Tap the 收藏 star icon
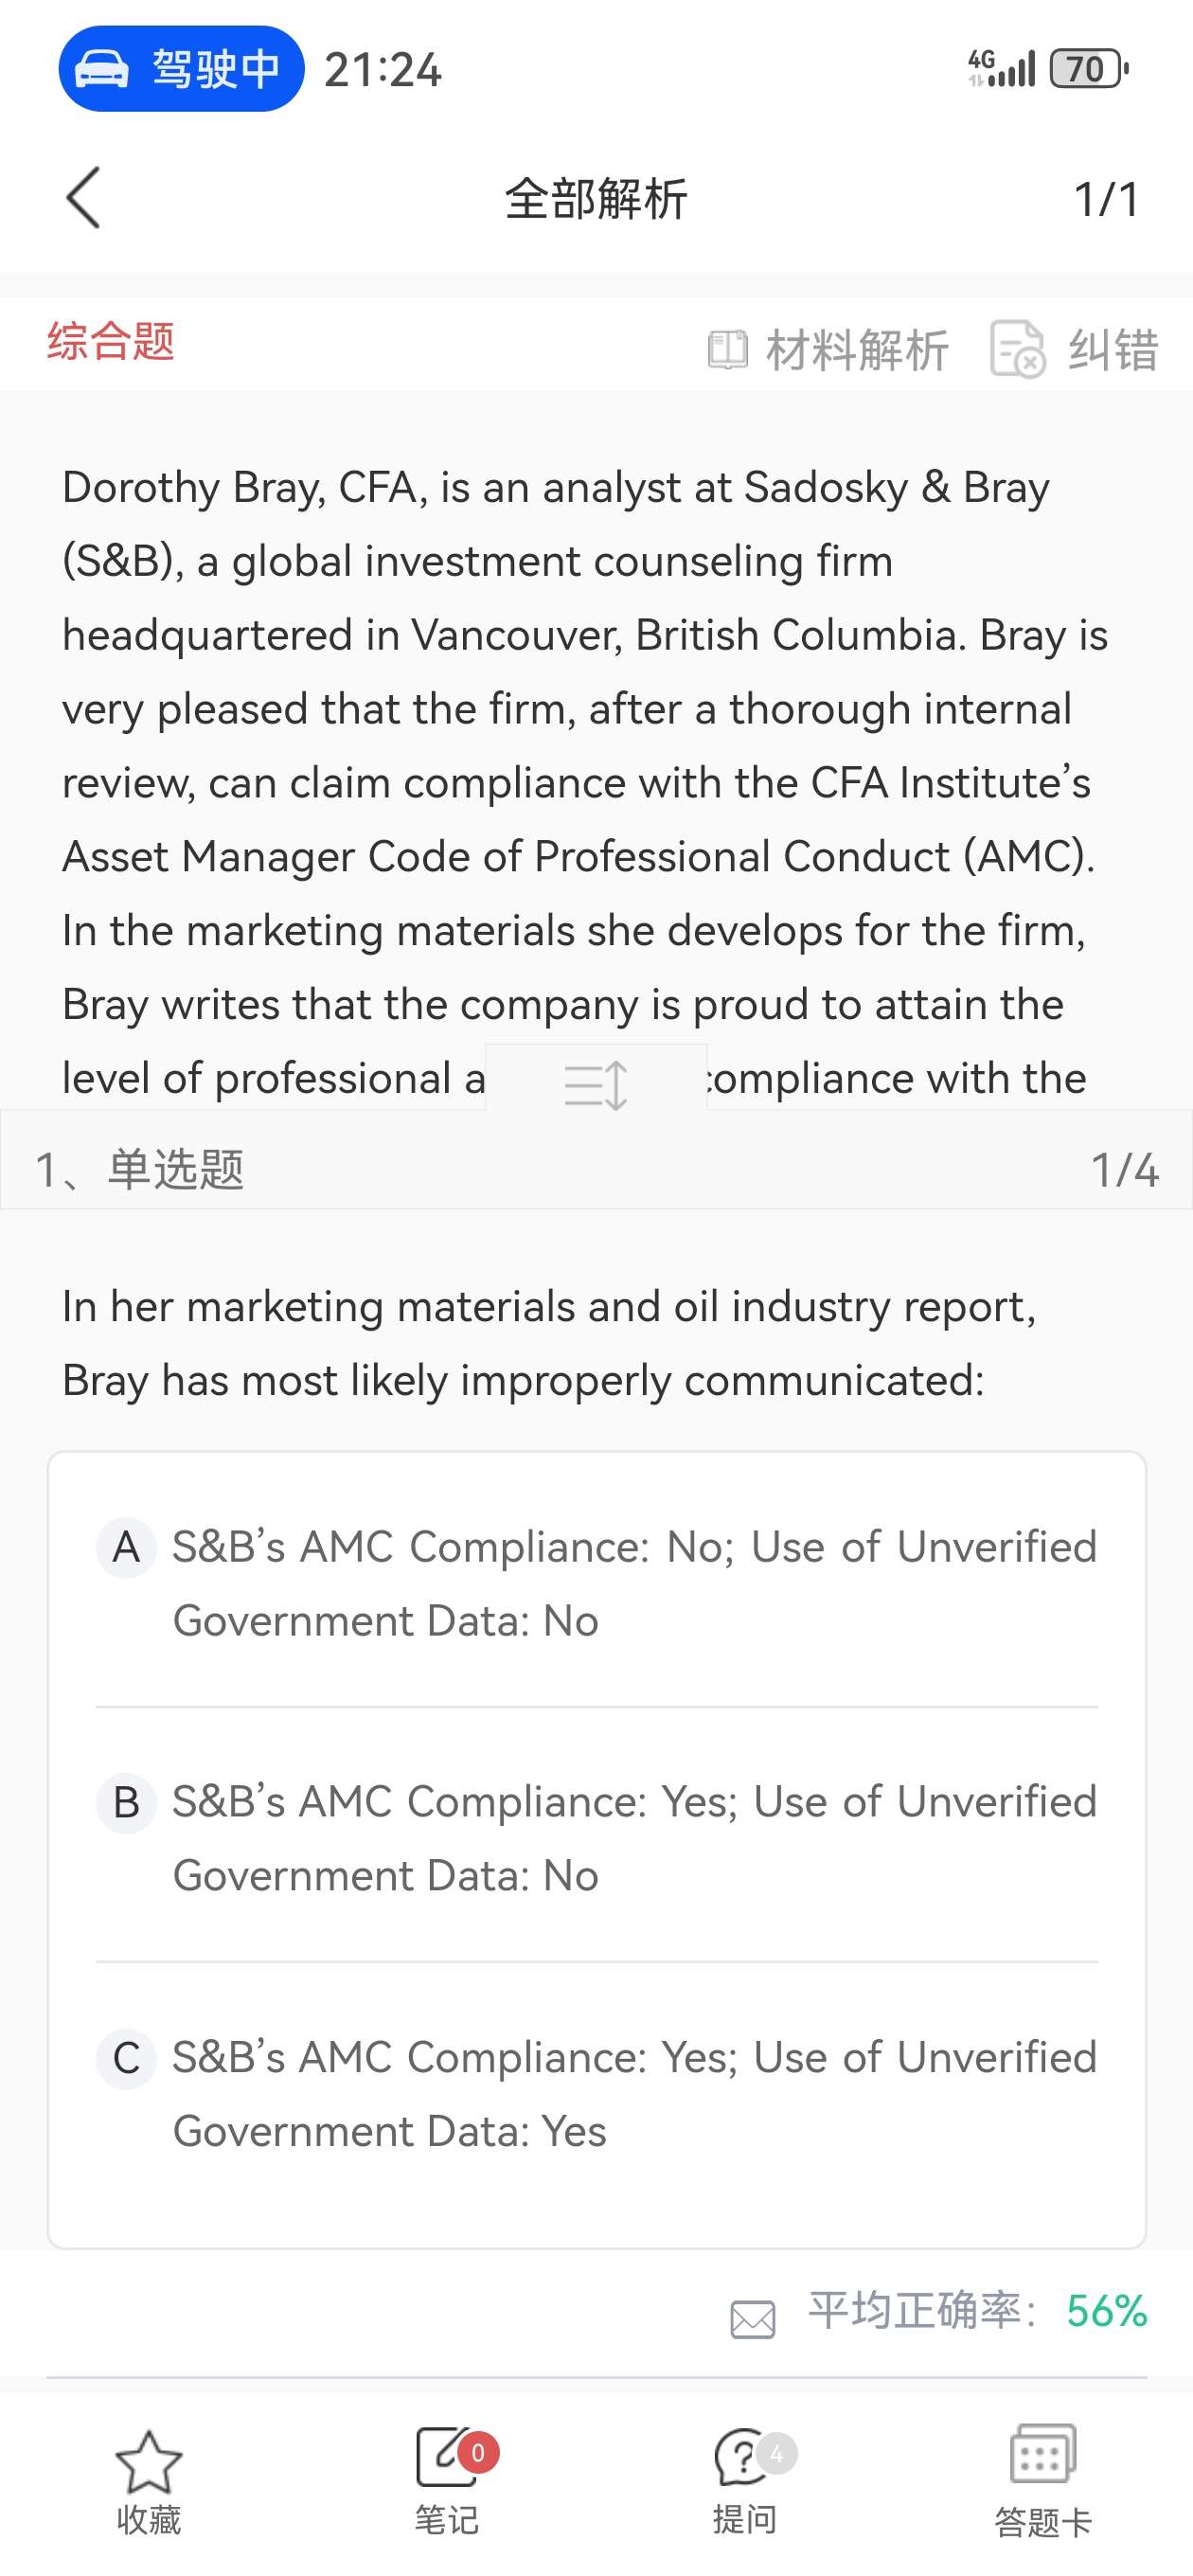This screenshot has height=2576, width=1193. pyautogui.click(x=149, y=2462)
